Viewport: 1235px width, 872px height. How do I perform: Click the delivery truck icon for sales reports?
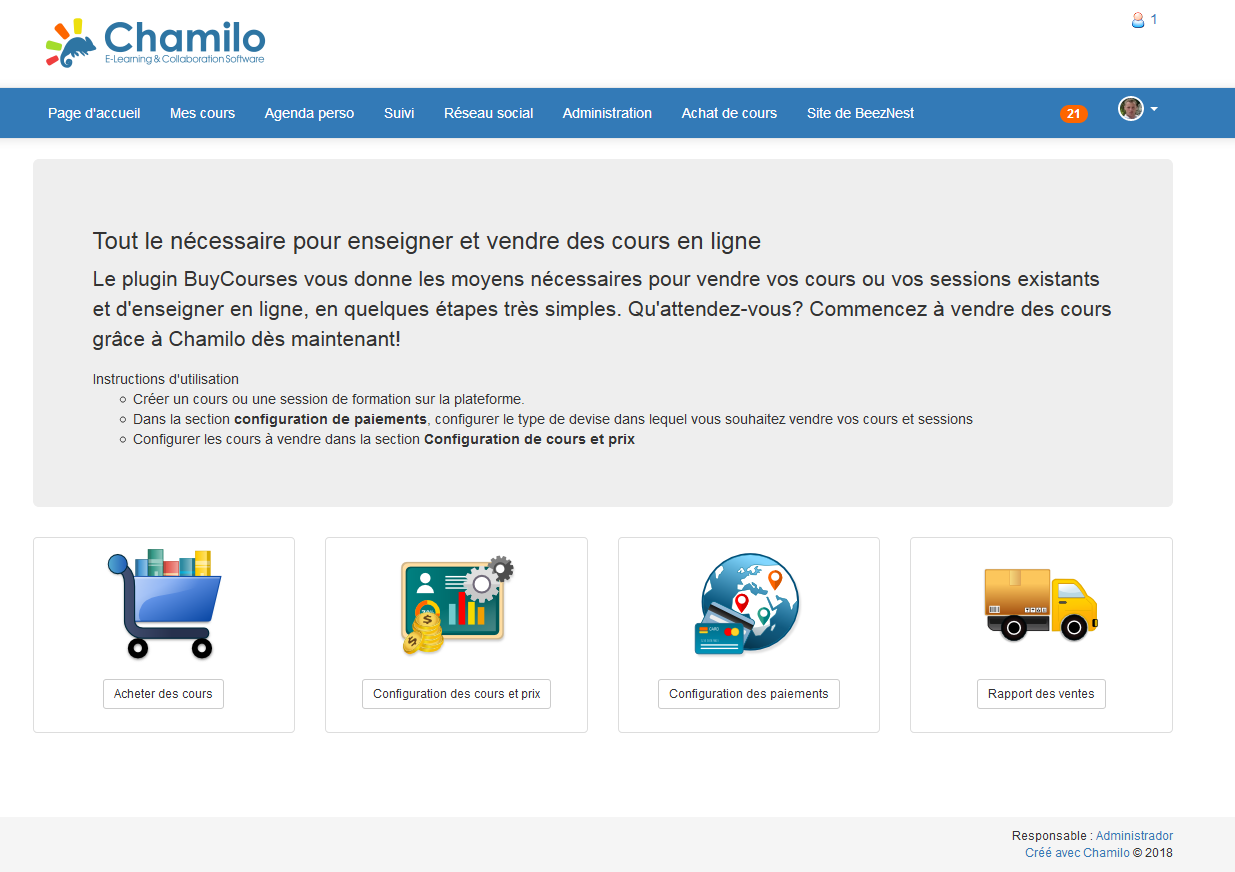pos(1041,603)
